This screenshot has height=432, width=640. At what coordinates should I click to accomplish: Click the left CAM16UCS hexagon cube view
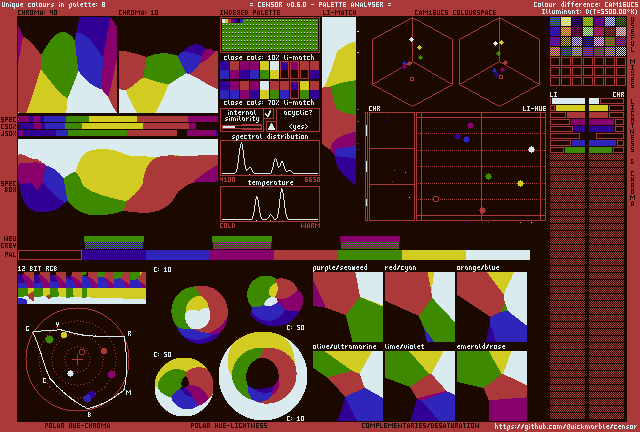[x=412, y=61]
